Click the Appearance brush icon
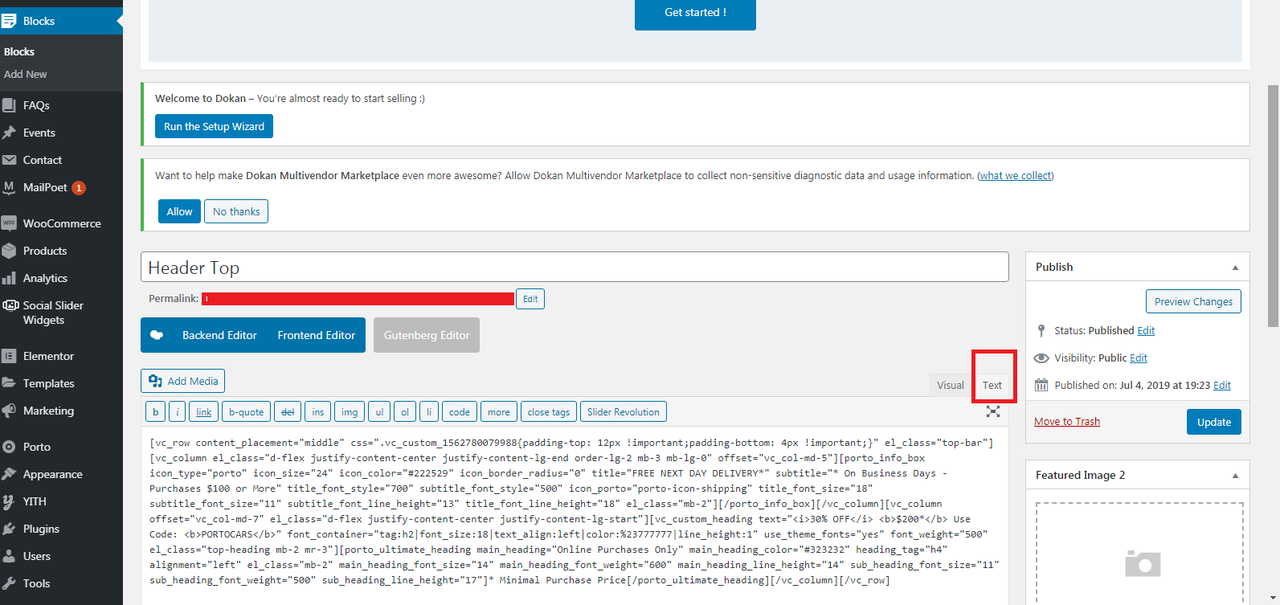This screenshot has width=1280, height=605. (x=9, y=474)
